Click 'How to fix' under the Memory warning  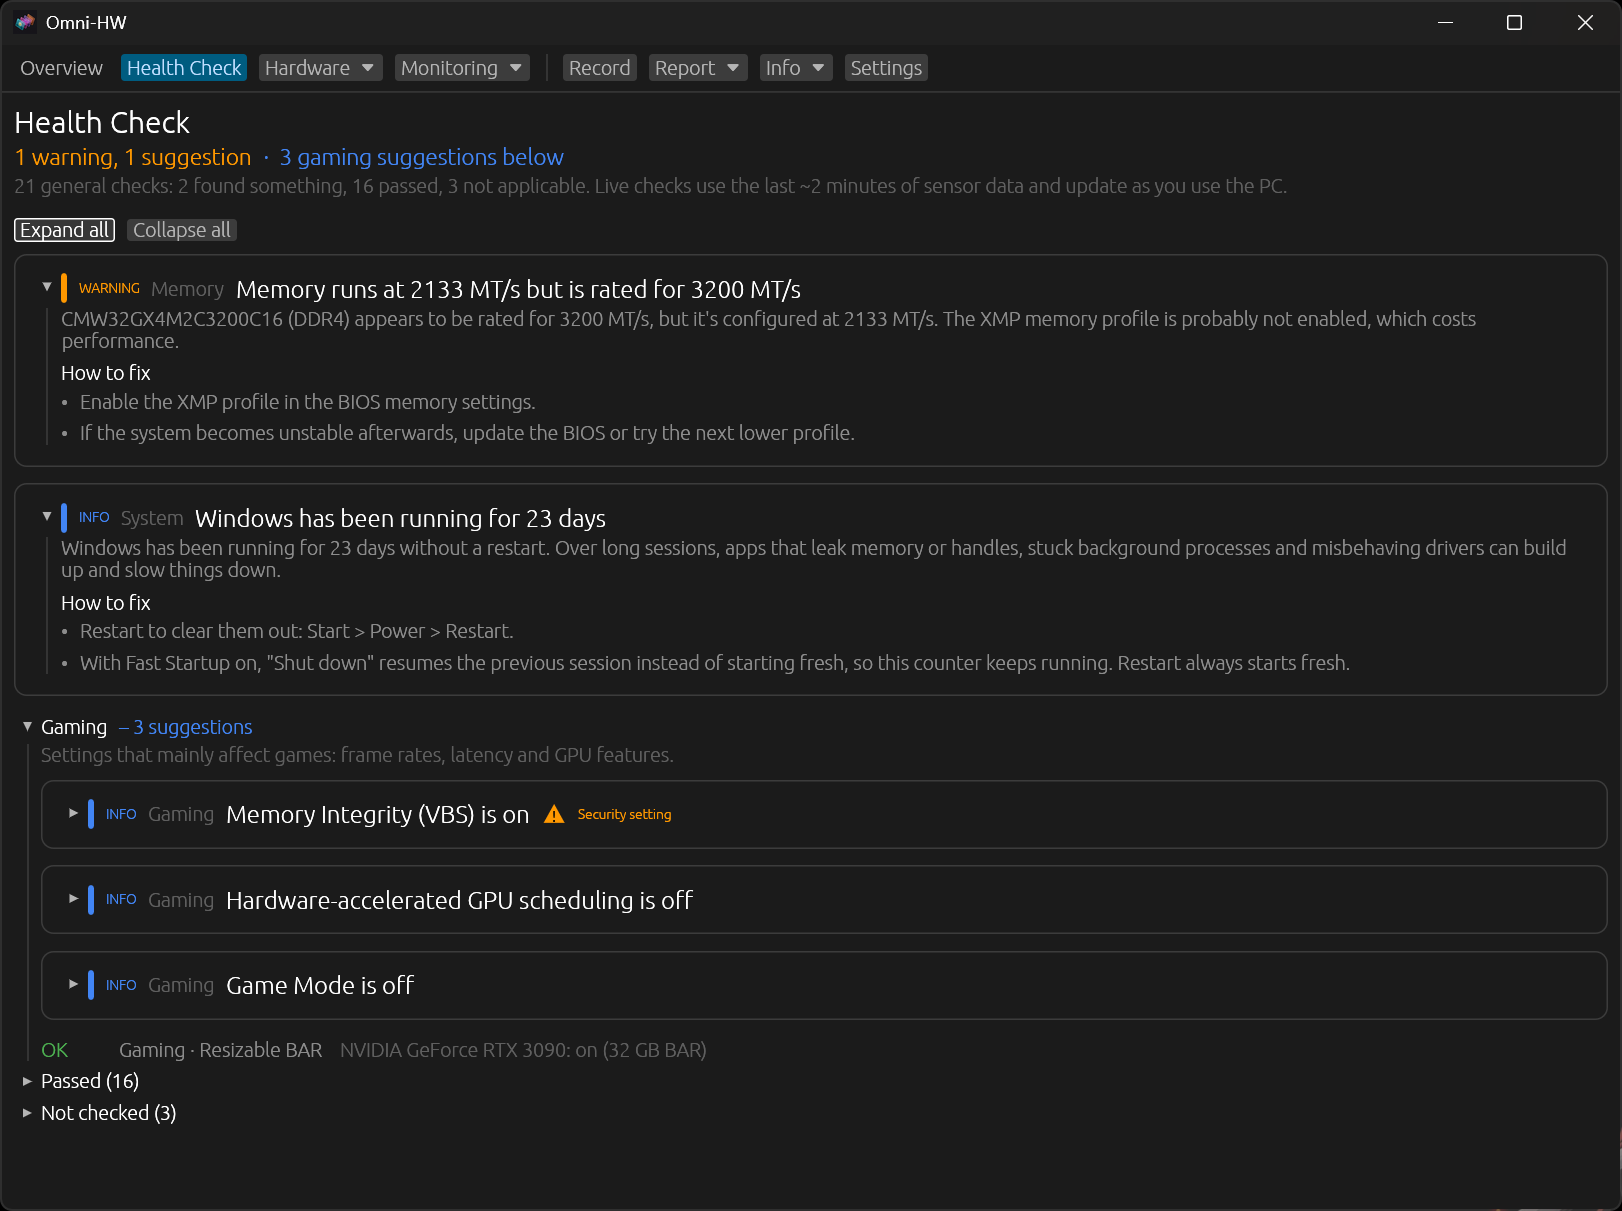point(106,373)
